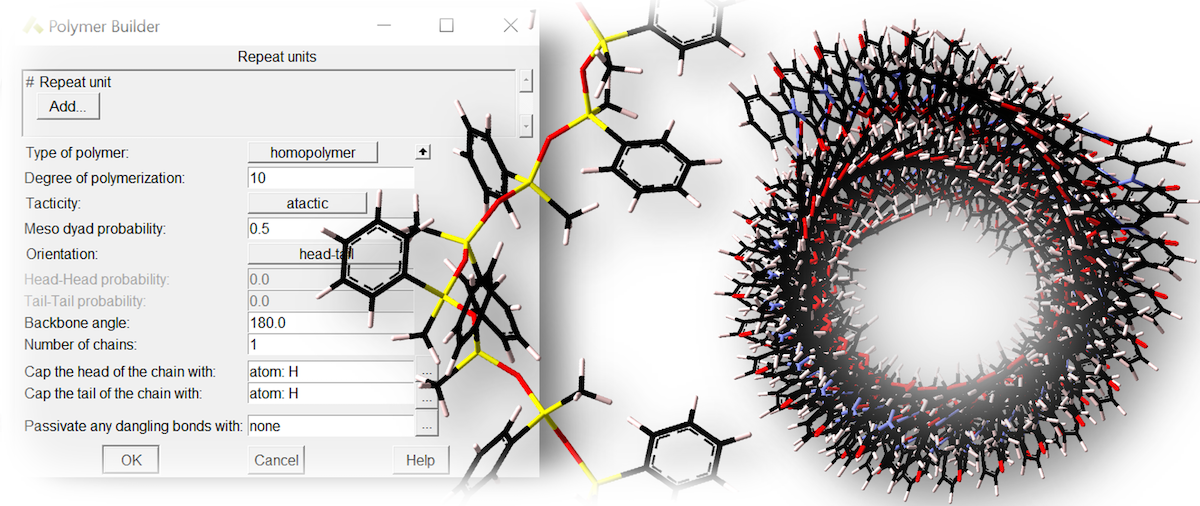Open browse button for head cap
The width and height of the screenshot is (1200, 506).
coord(427,373)
